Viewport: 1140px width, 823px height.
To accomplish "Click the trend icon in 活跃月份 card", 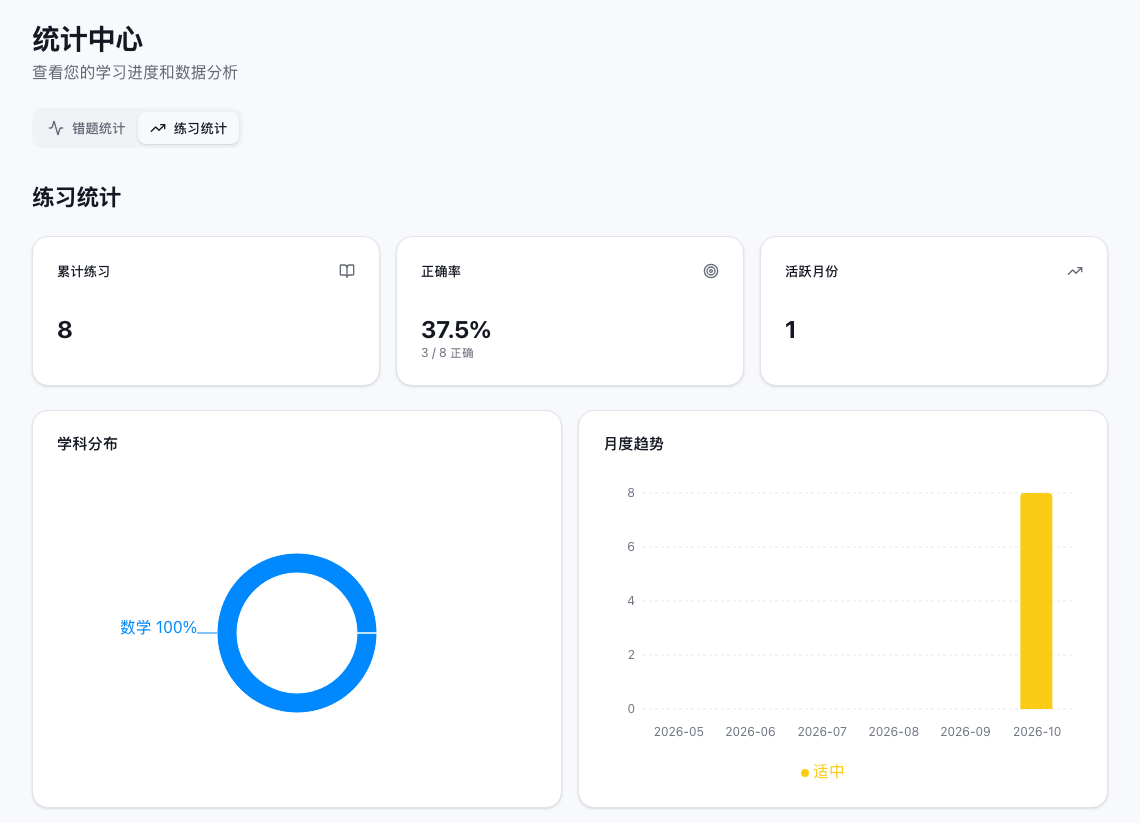I will [1075, 271].
